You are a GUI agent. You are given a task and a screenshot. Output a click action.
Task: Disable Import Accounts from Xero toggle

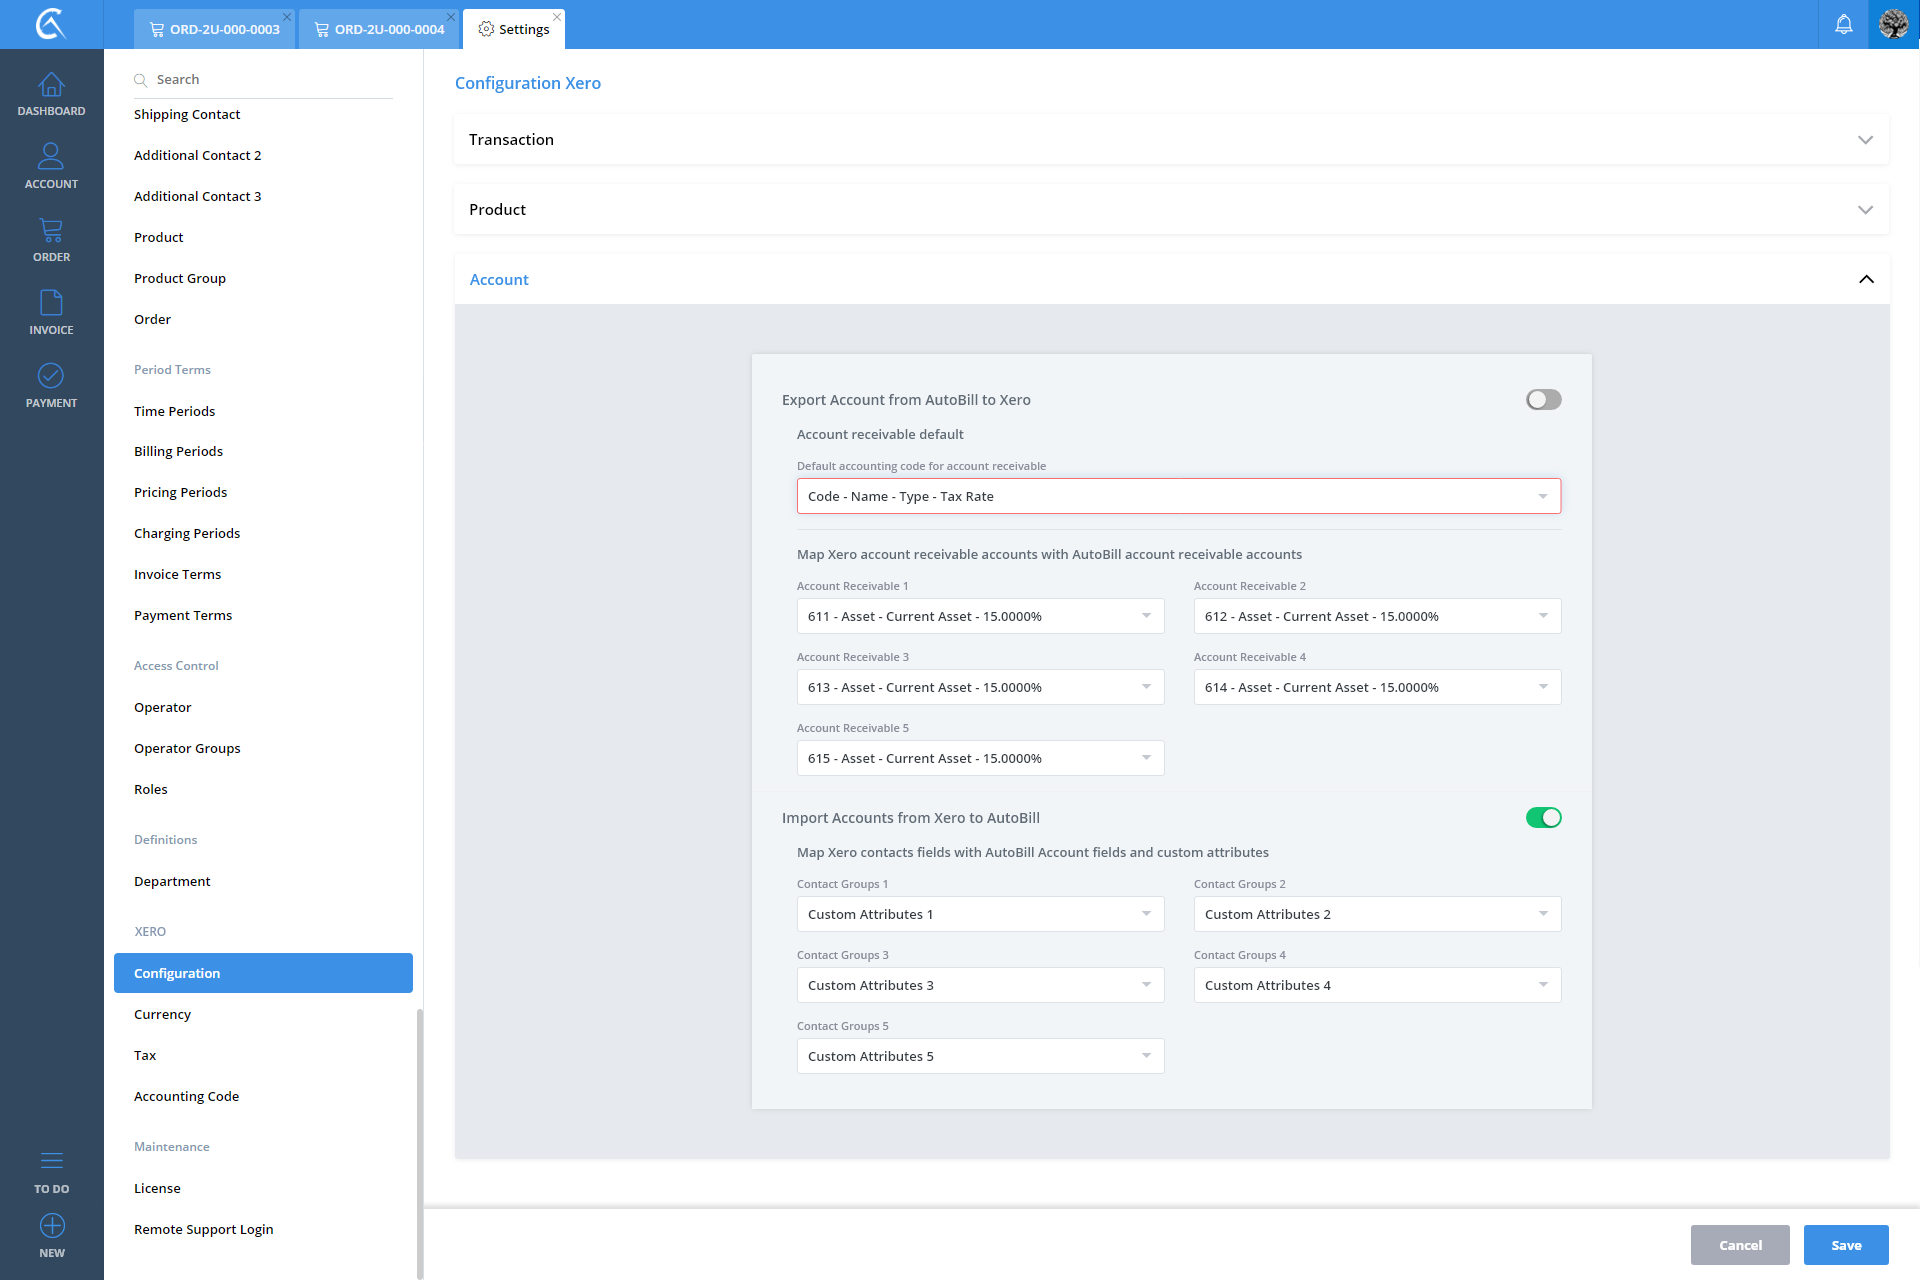point(1543,818)
